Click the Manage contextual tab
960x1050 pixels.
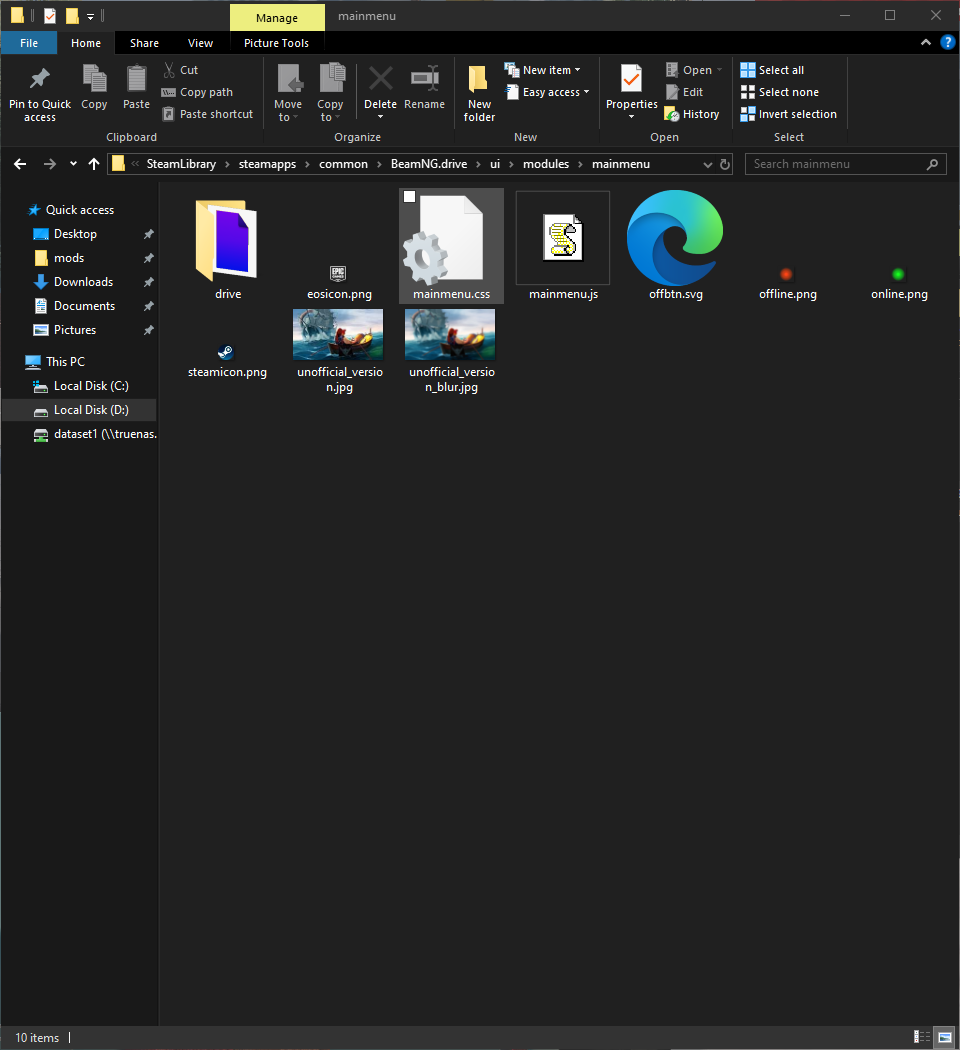276,17
